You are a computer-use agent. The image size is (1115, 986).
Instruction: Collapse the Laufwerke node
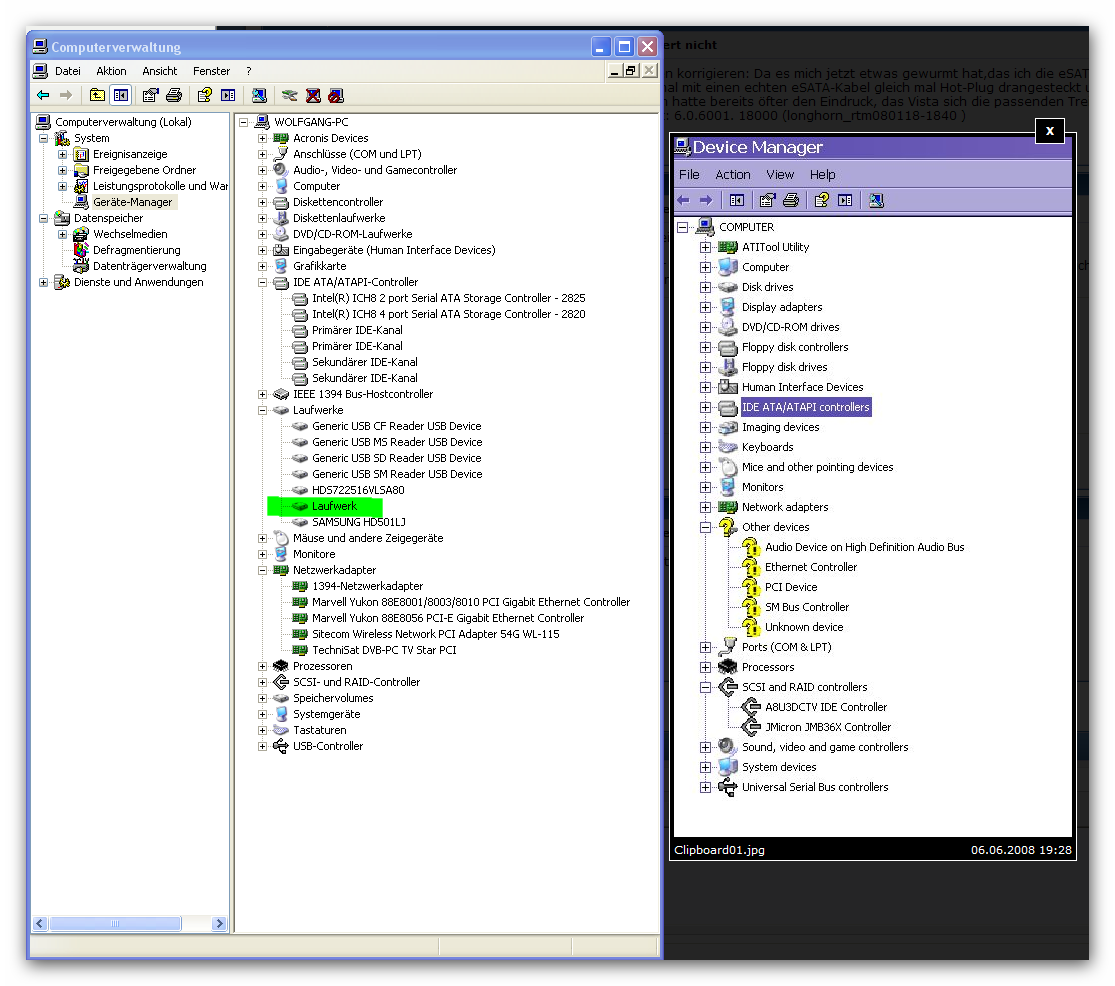(x=262, y=410)
